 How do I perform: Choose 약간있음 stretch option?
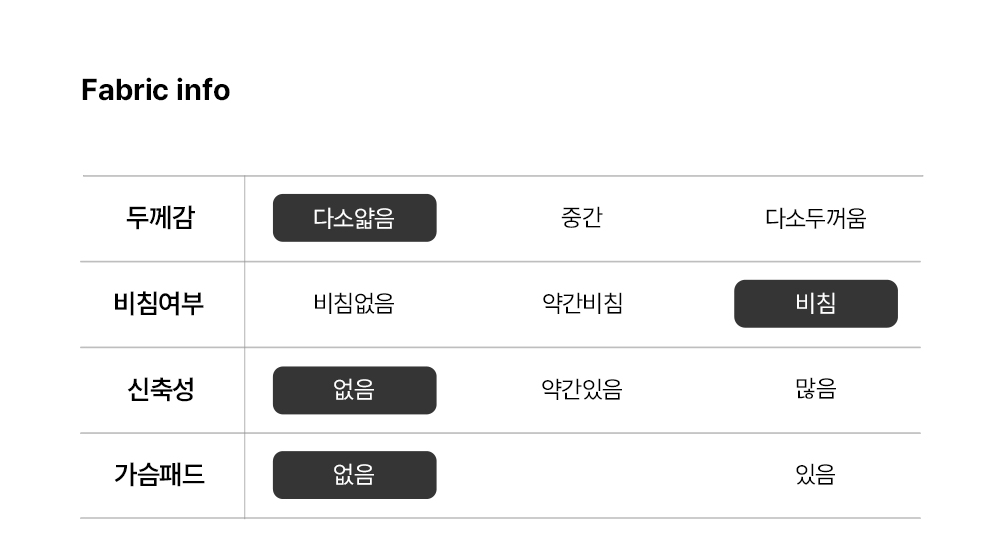(x=581, y=390)
